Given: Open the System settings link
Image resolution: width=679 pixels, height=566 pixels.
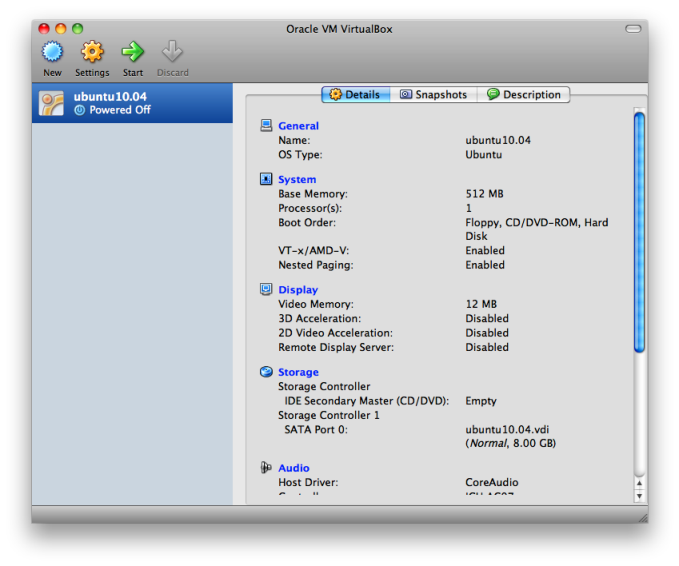Looking at the screenshot, I should click(297, 179).
